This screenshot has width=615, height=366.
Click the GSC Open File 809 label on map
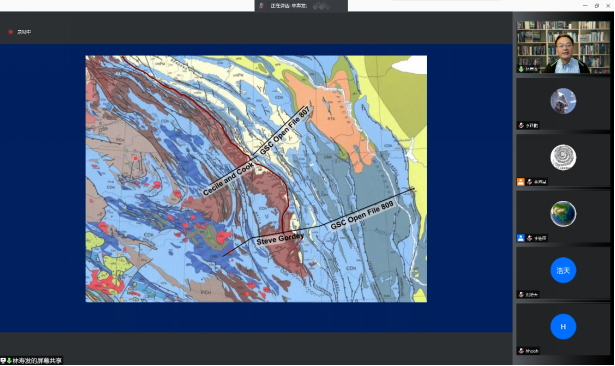[x=362, y=215]
